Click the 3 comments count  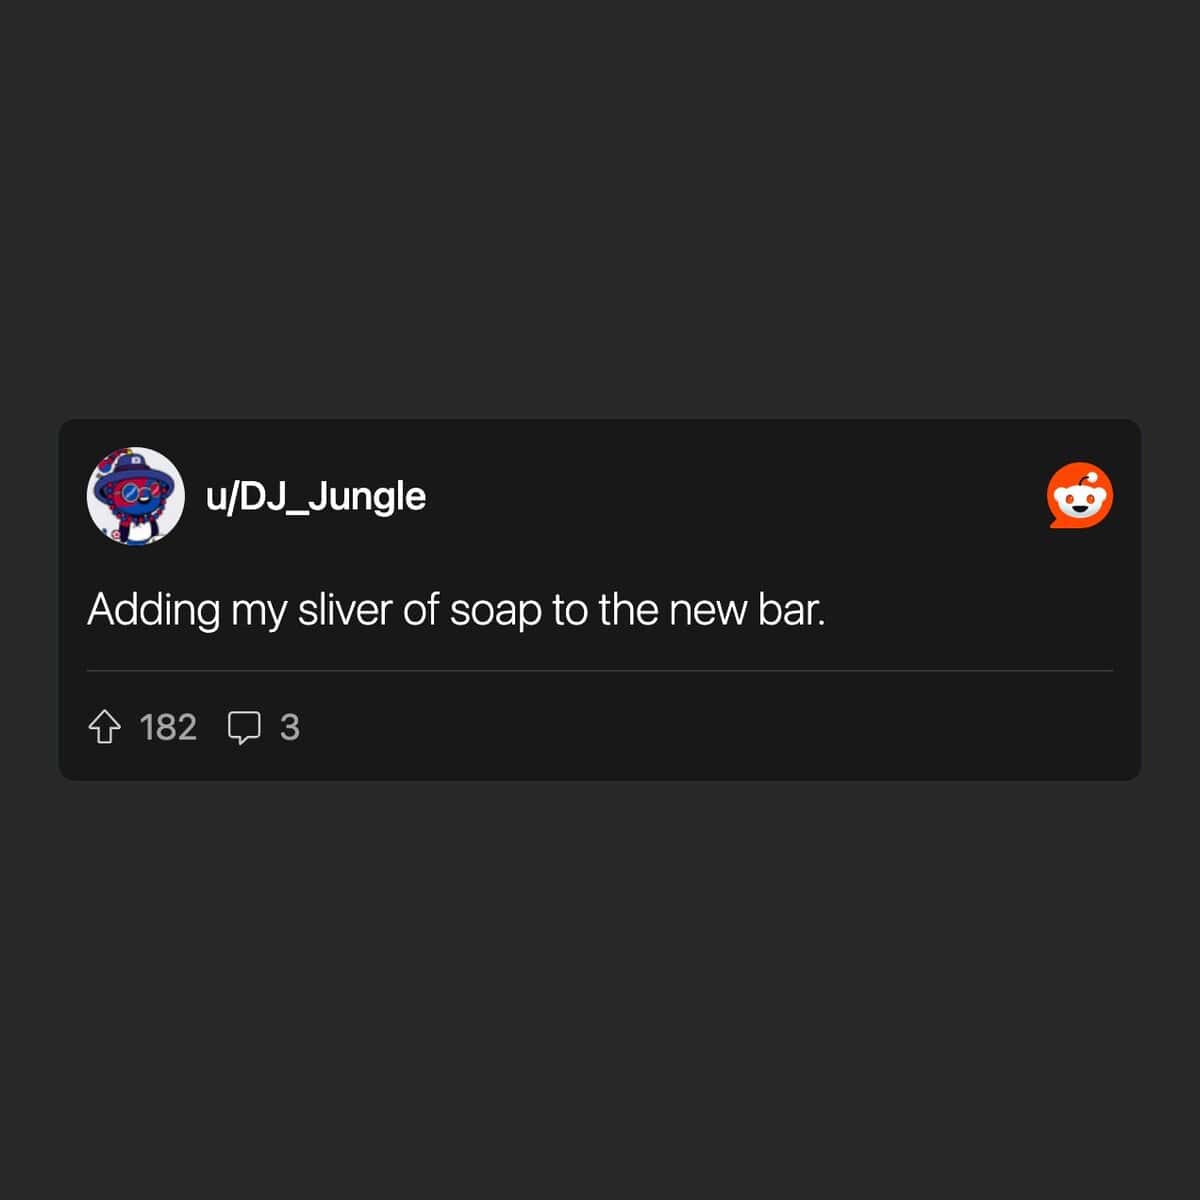[290, 728]
